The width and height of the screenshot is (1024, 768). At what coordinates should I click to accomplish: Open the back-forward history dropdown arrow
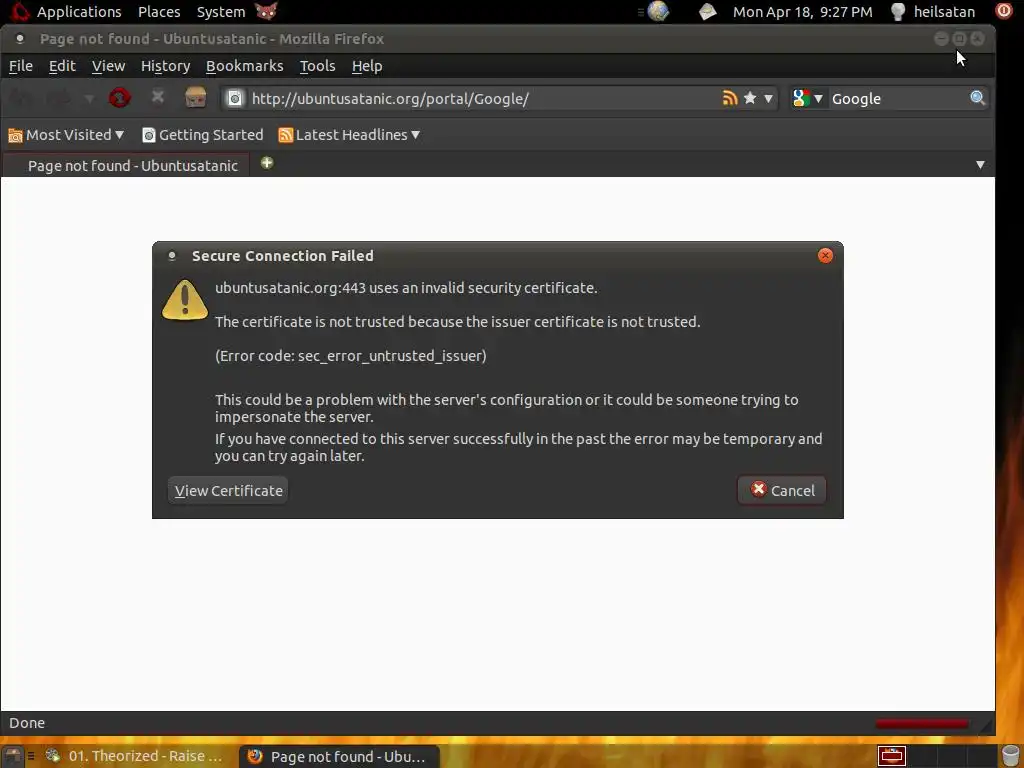click(89, 99)
